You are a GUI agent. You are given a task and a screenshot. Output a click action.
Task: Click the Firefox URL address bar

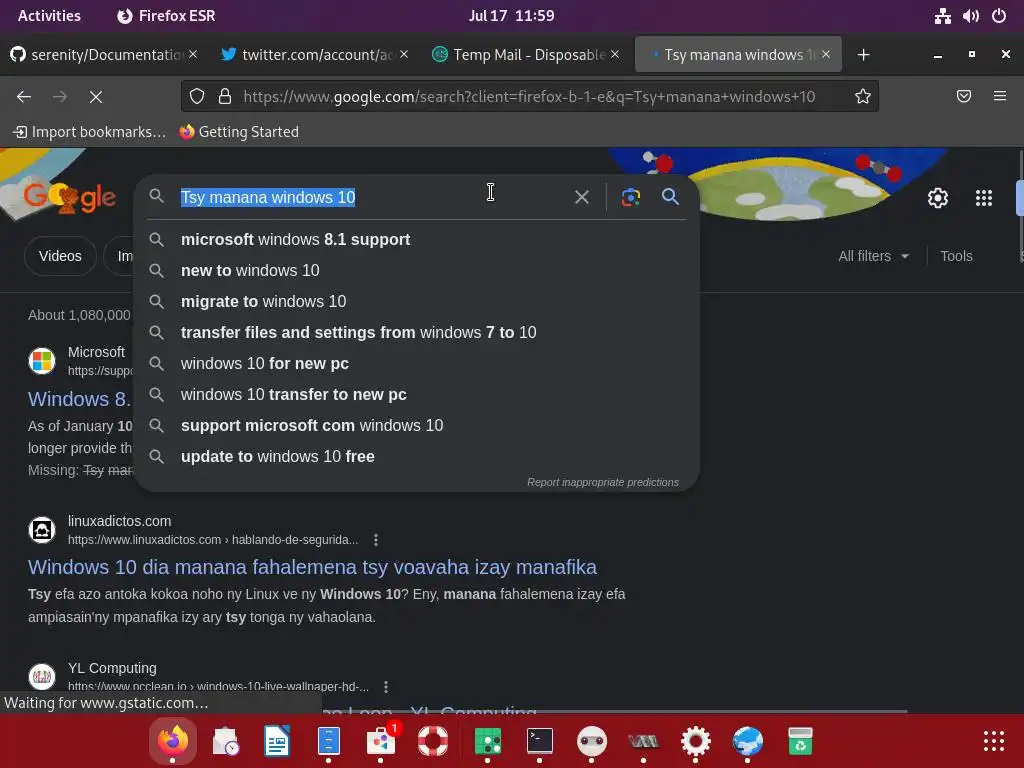pyautogui.click(x=529, y=97)
